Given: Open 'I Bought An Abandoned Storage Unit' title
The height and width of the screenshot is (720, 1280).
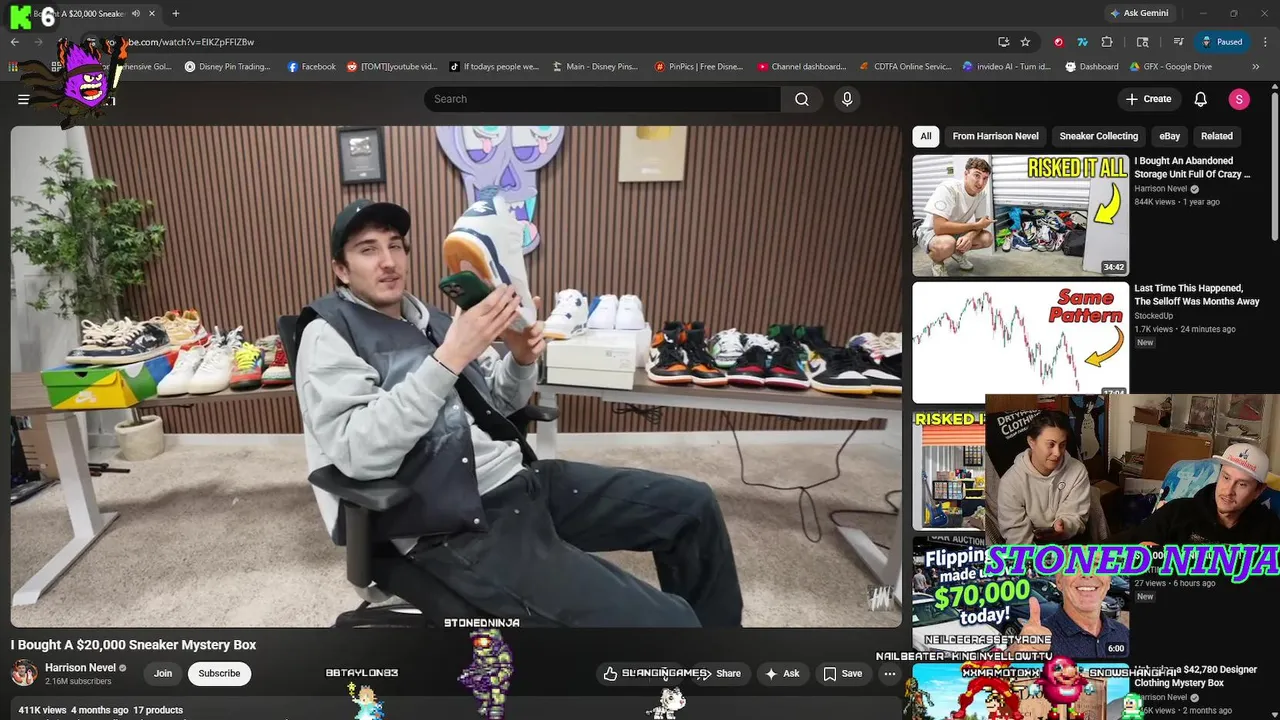Looking at the screenshot, I should click(1192, 167).
